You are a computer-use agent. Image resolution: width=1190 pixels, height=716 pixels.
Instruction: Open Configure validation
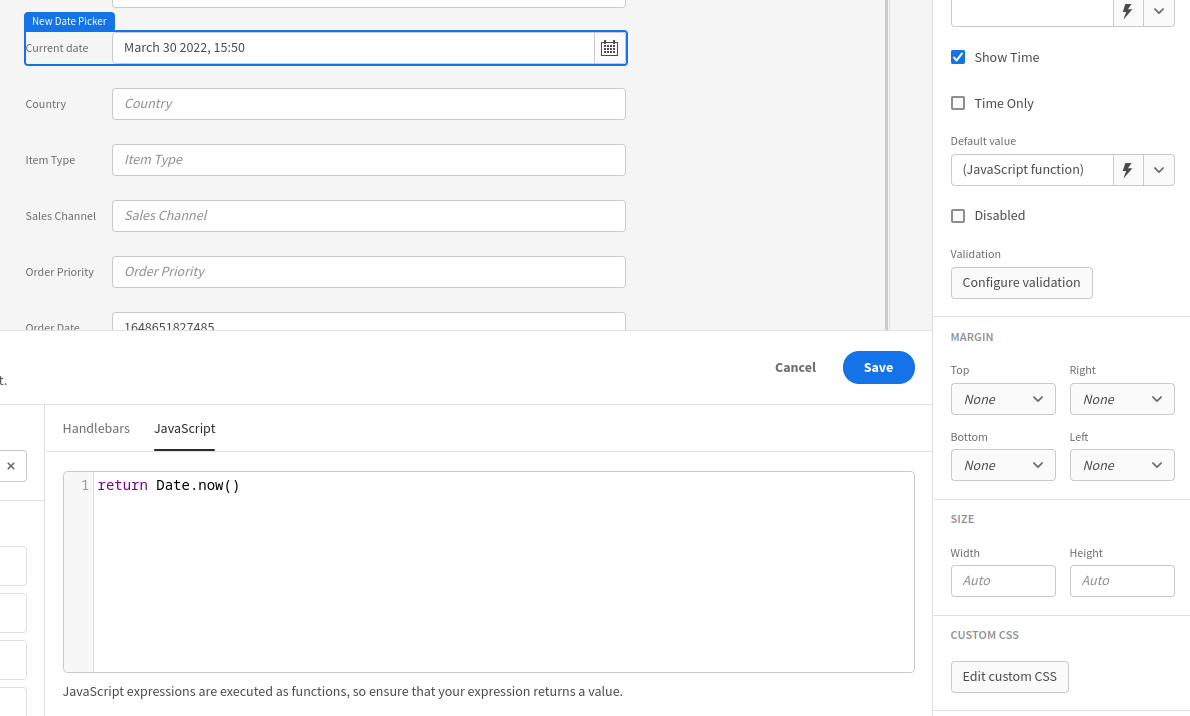(1021, 282)
